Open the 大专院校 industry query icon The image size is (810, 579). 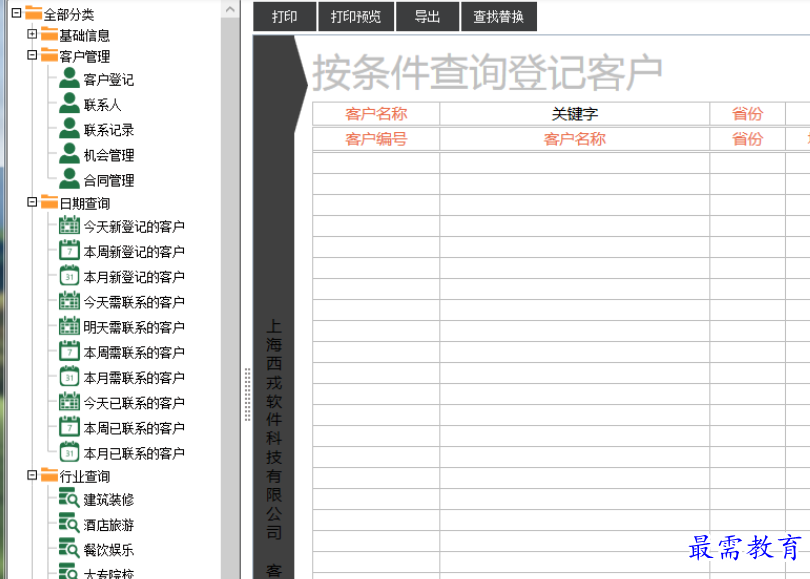(66, 572)
